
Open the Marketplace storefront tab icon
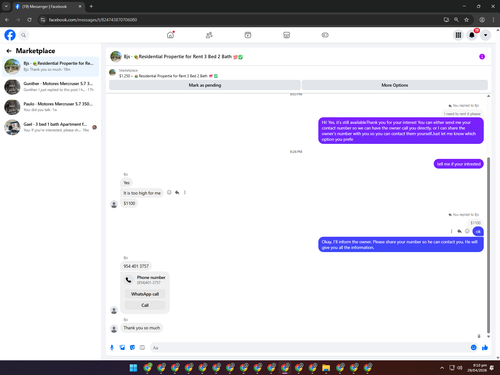[286, 35]
